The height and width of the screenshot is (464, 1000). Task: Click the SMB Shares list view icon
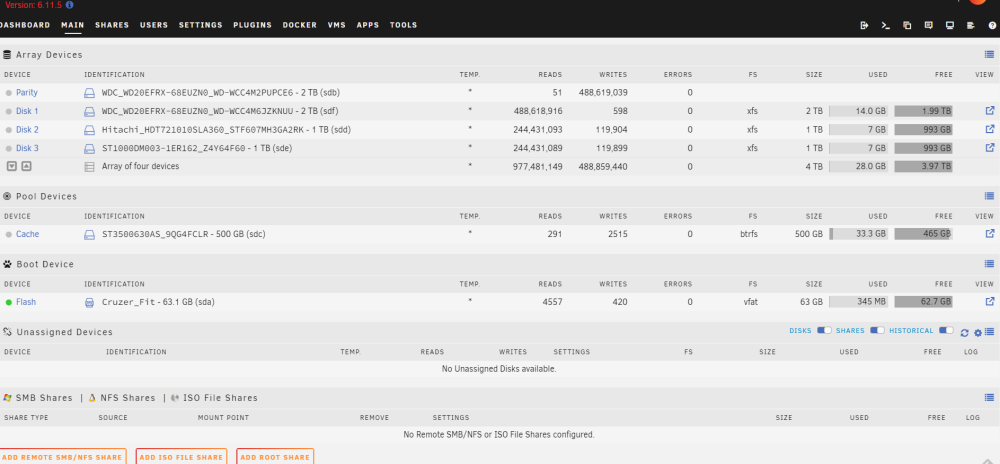(x=989, y=397)
